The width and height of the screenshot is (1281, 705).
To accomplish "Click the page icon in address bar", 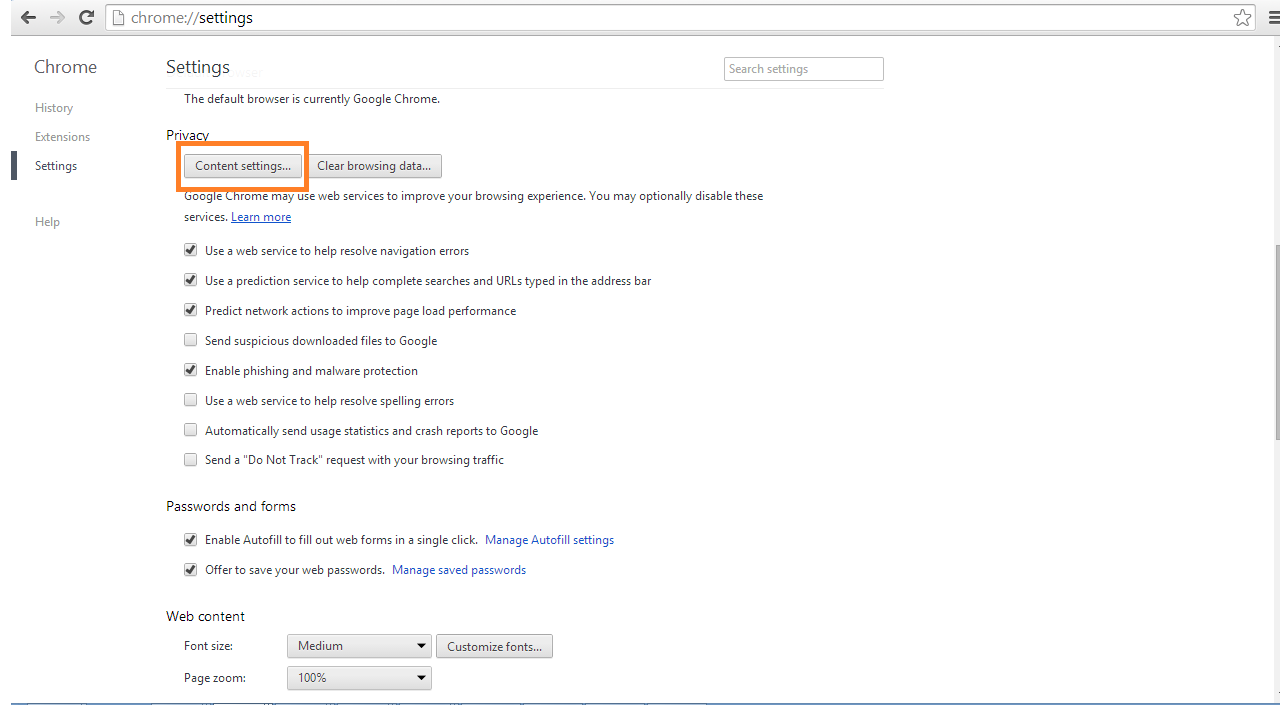I will click(118, 17).
